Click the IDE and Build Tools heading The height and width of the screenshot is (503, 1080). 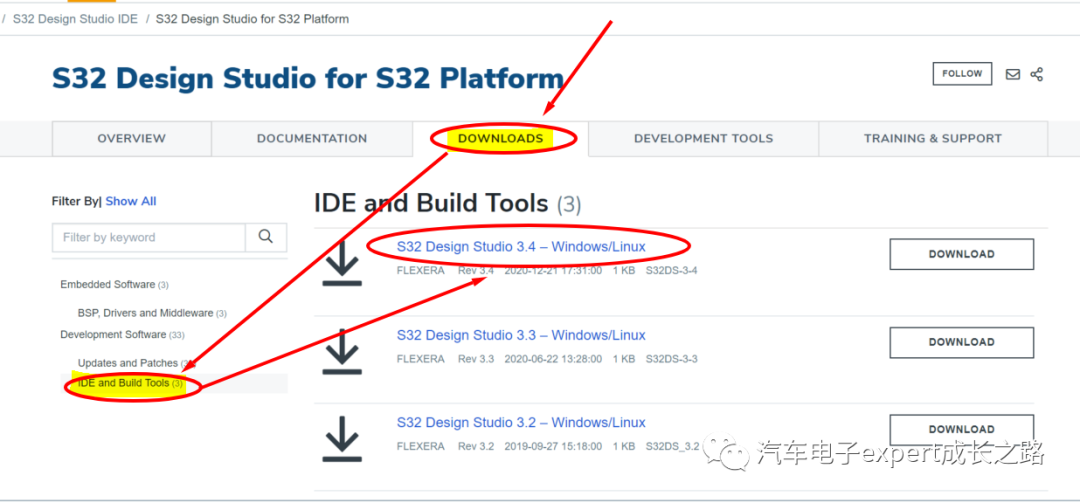coord(448,203)
